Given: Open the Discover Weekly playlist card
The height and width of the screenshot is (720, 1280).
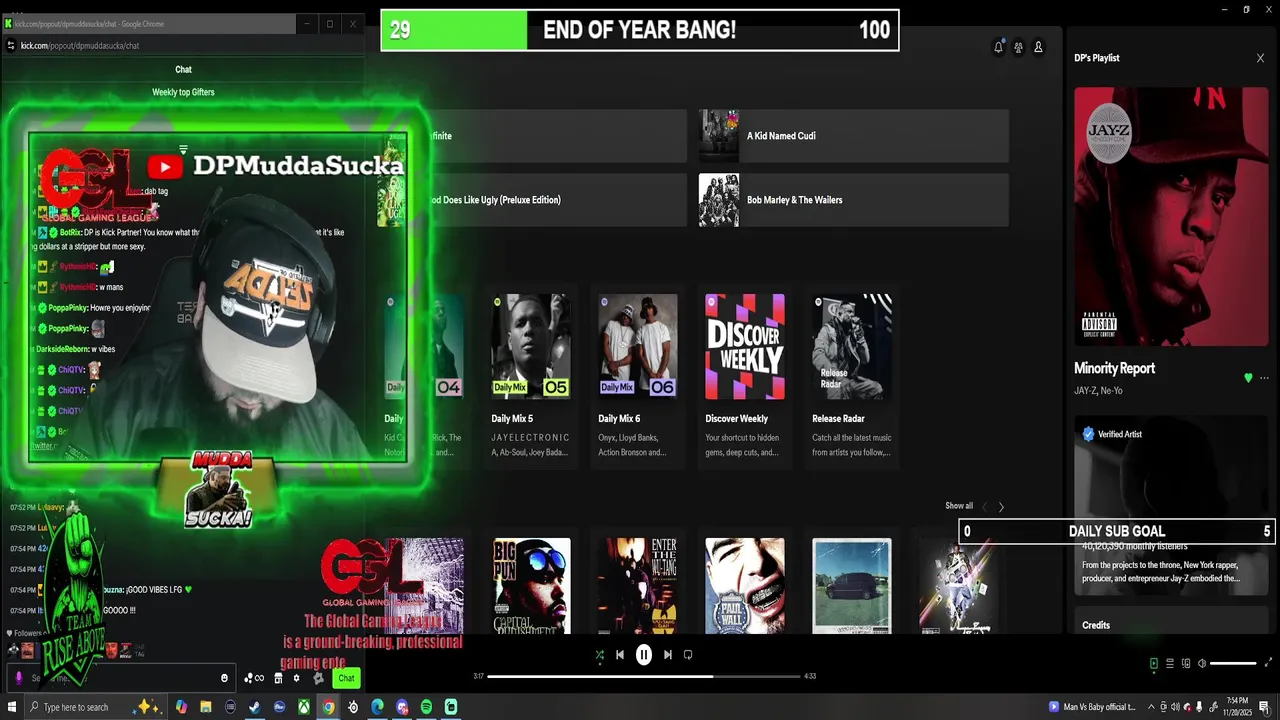Looking at the screenshot, I should click(x=745, y=376).
